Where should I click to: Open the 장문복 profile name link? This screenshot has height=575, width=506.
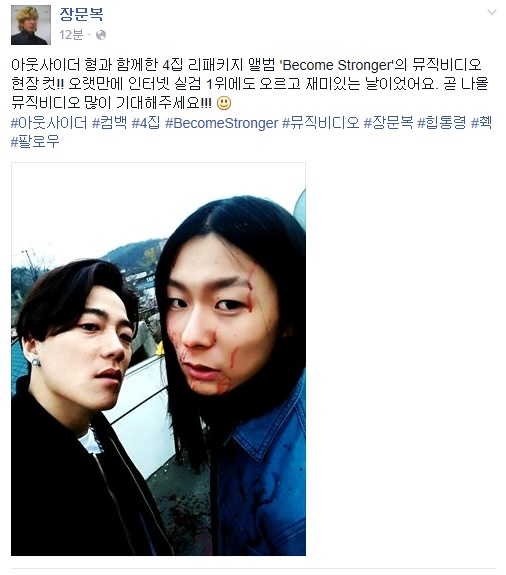click(x=81, y=15)
